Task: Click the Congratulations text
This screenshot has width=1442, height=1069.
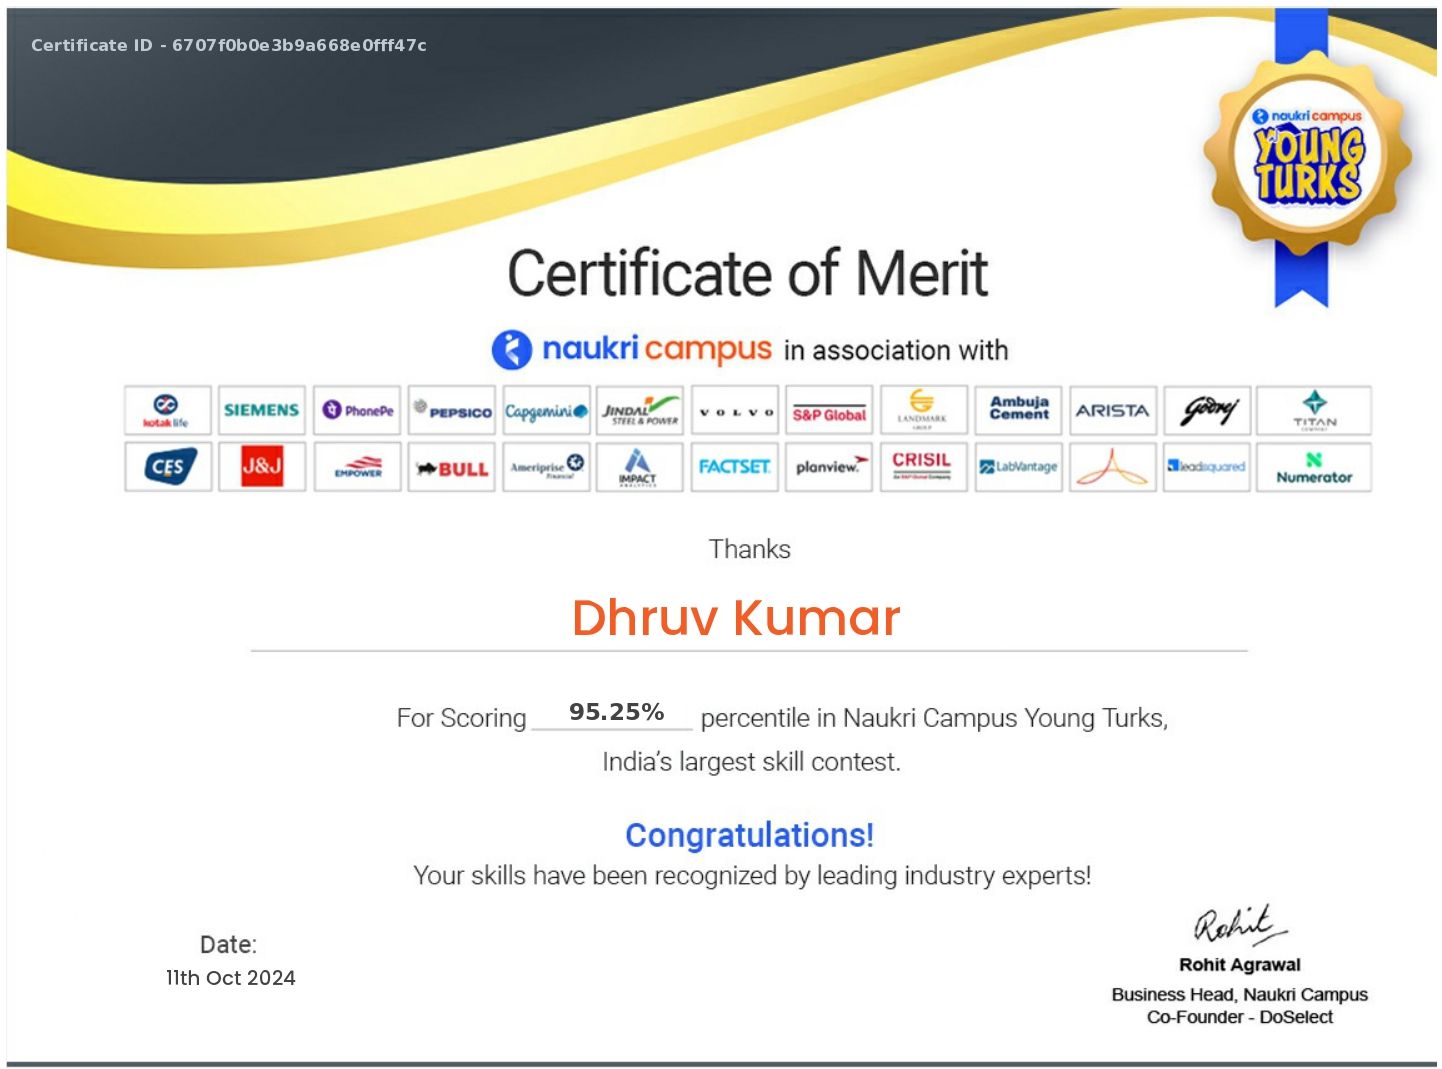Action: (x=749, y=836)
